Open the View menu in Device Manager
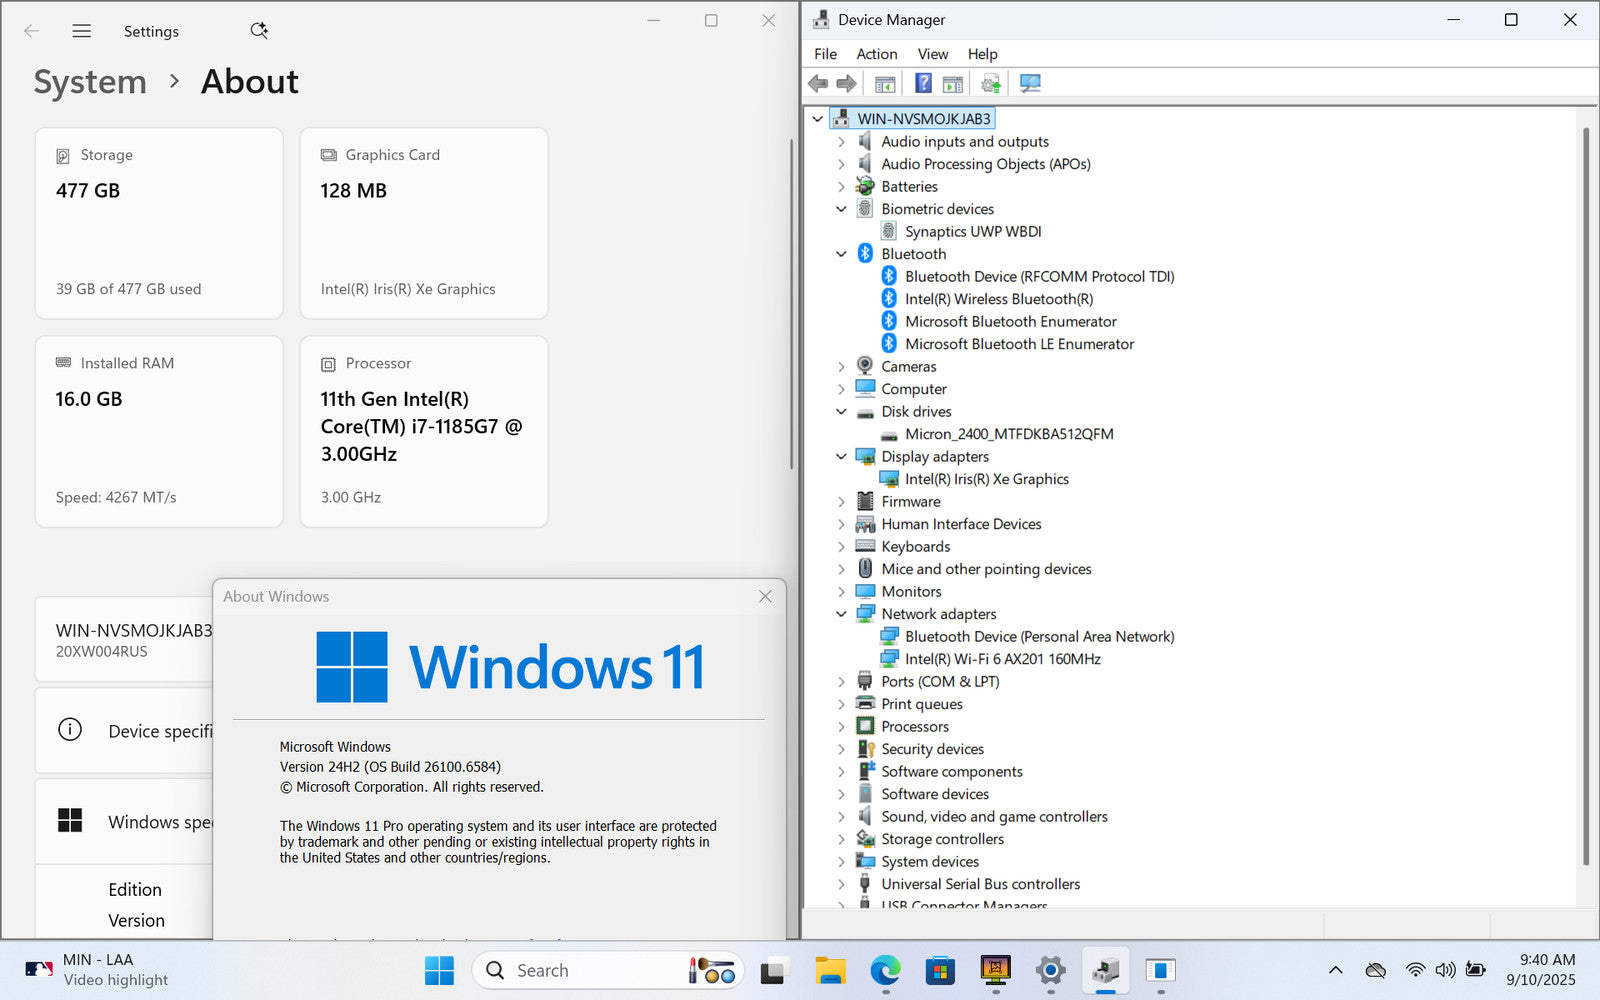 pyautogui.click(x=933, y=54)
